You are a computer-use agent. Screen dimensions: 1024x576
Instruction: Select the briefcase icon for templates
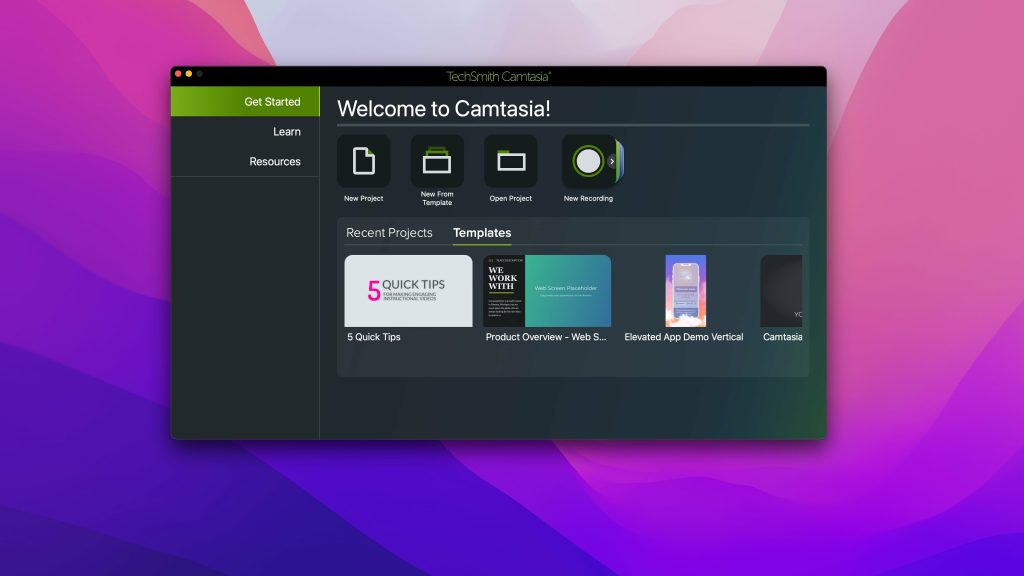click(436, 160)
